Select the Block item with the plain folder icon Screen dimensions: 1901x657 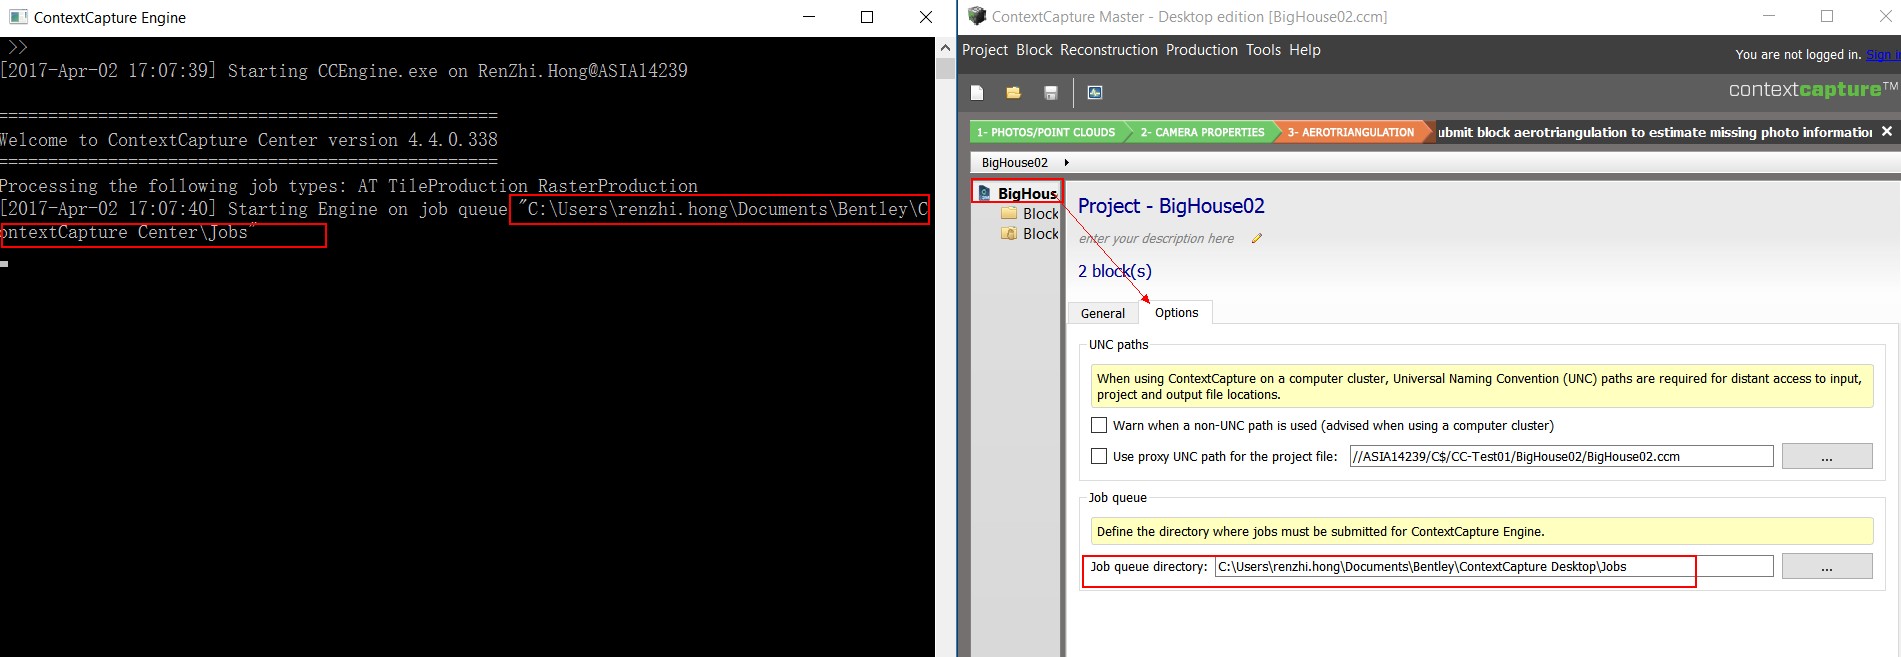1030,213
